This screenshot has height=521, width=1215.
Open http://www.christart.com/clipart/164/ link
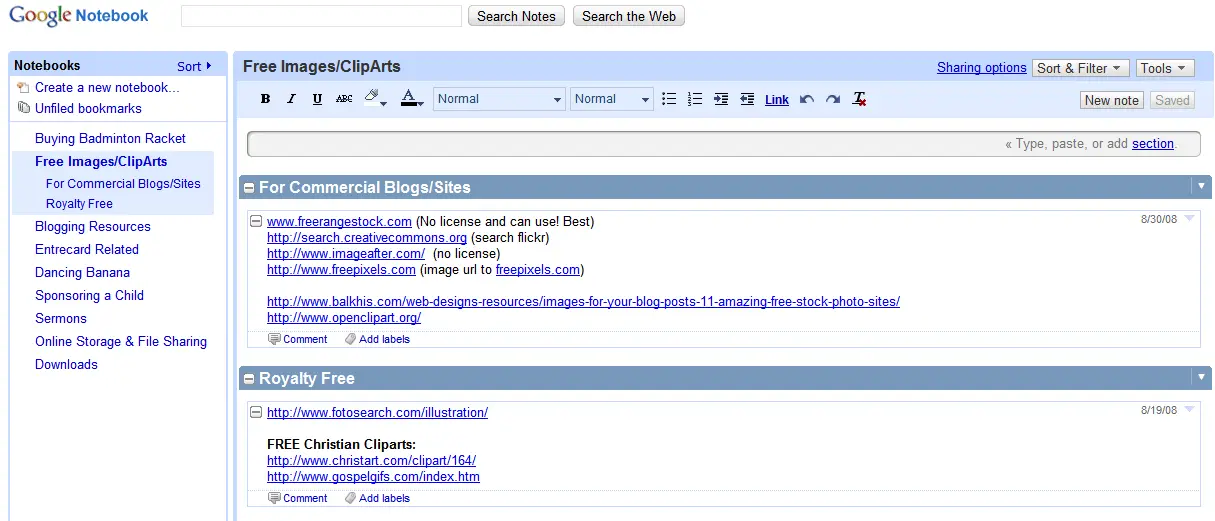(371, 461)
